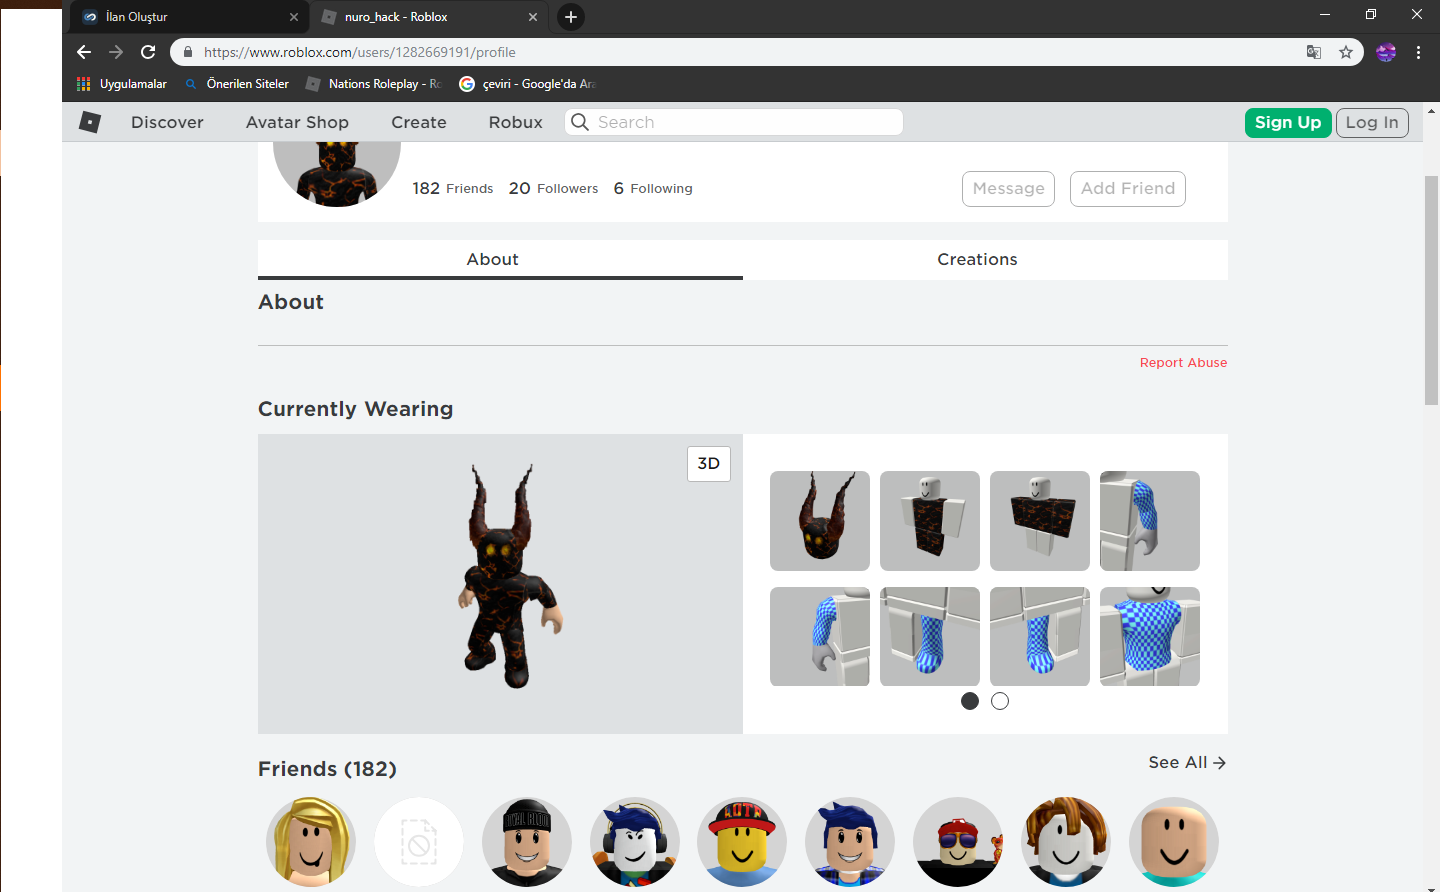The width and height of the screenshot is (1440, 892).
Task: Open Robux in the navigation bar
Action: coord(516,122)
